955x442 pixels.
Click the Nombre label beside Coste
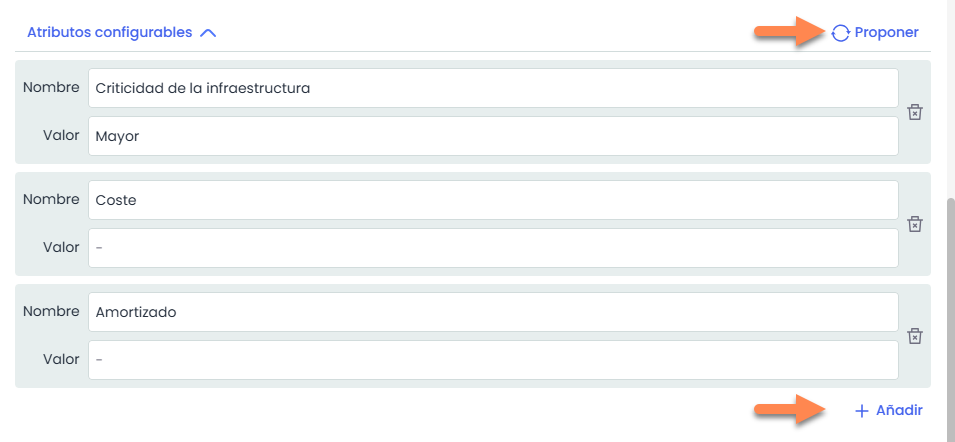click(52, 199)
